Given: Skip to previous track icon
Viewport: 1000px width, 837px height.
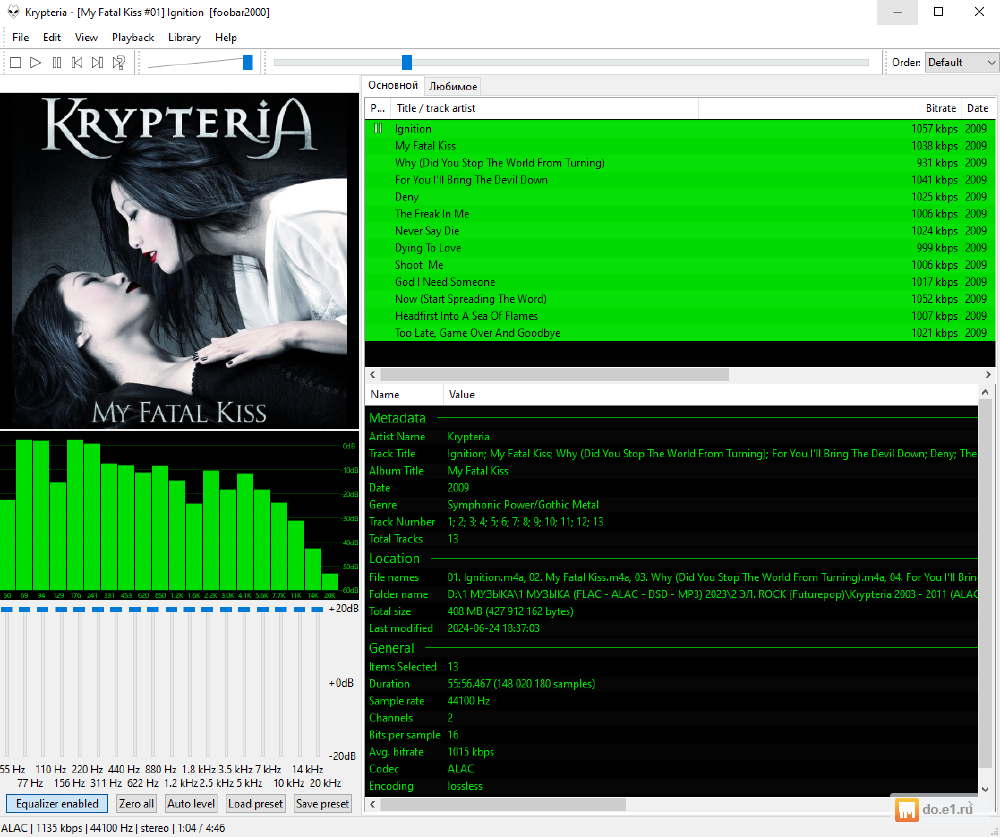Looking at the screenshot, I should coord(77,63).
